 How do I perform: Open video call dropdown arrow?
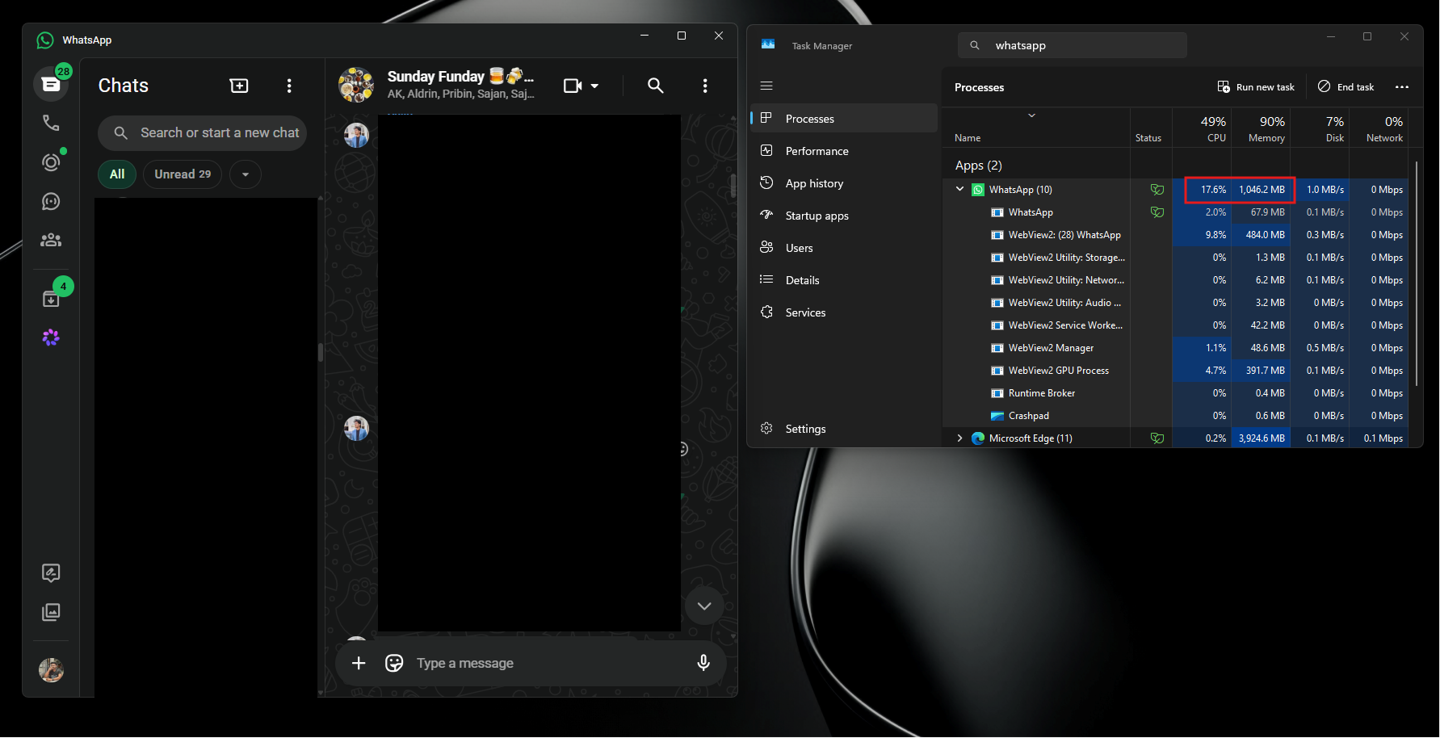coord(595,86)
